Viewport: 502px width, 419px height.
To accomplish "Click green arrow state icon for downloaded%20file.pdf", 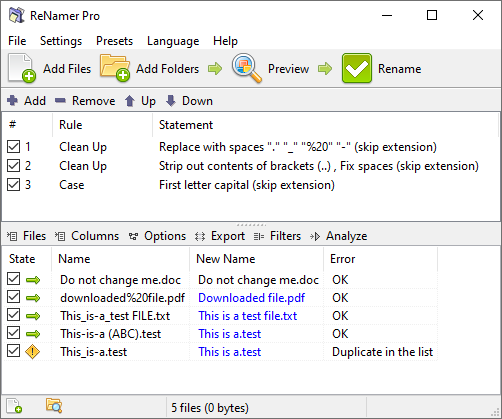I will tap(33, 298).
